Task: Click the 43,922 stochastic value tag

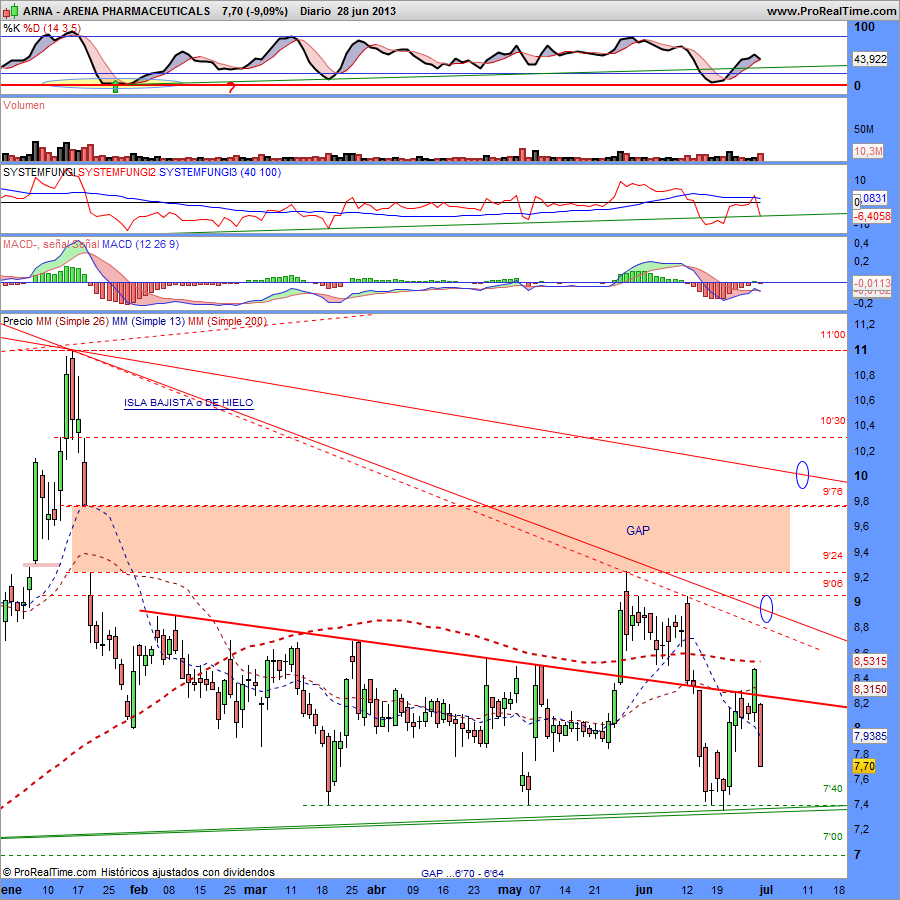Action: (x=870, y=59)
